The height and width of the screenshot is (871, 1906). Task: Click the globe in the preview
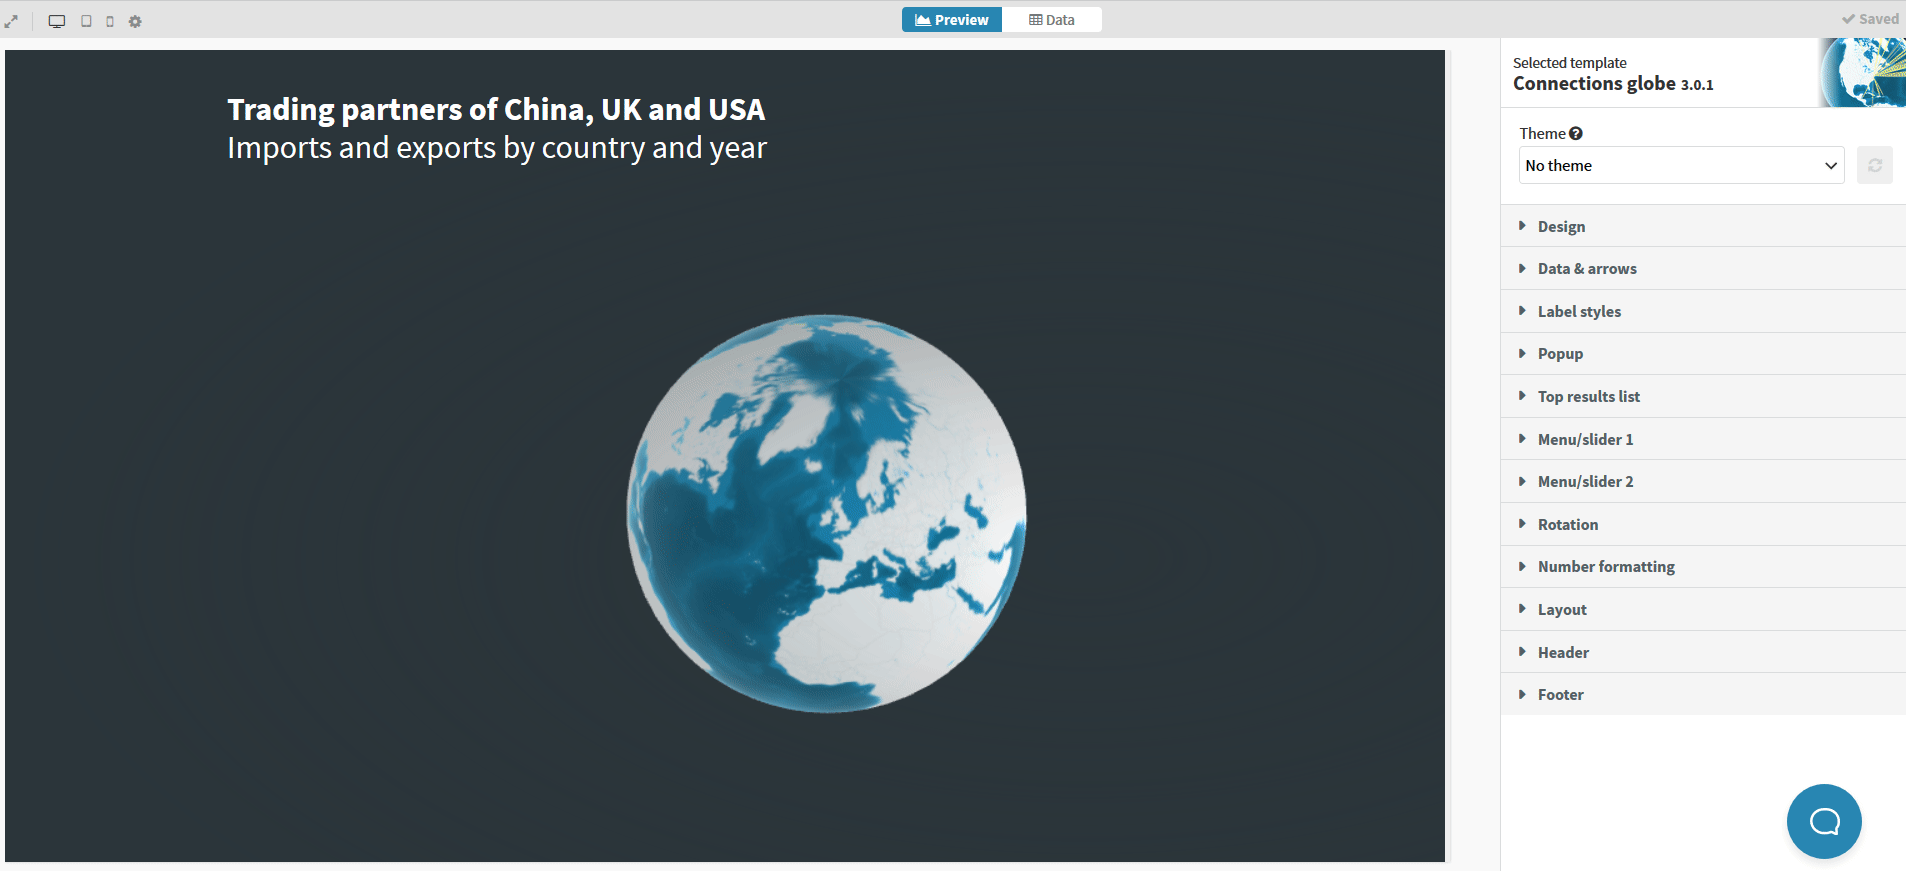click(826, 514)
